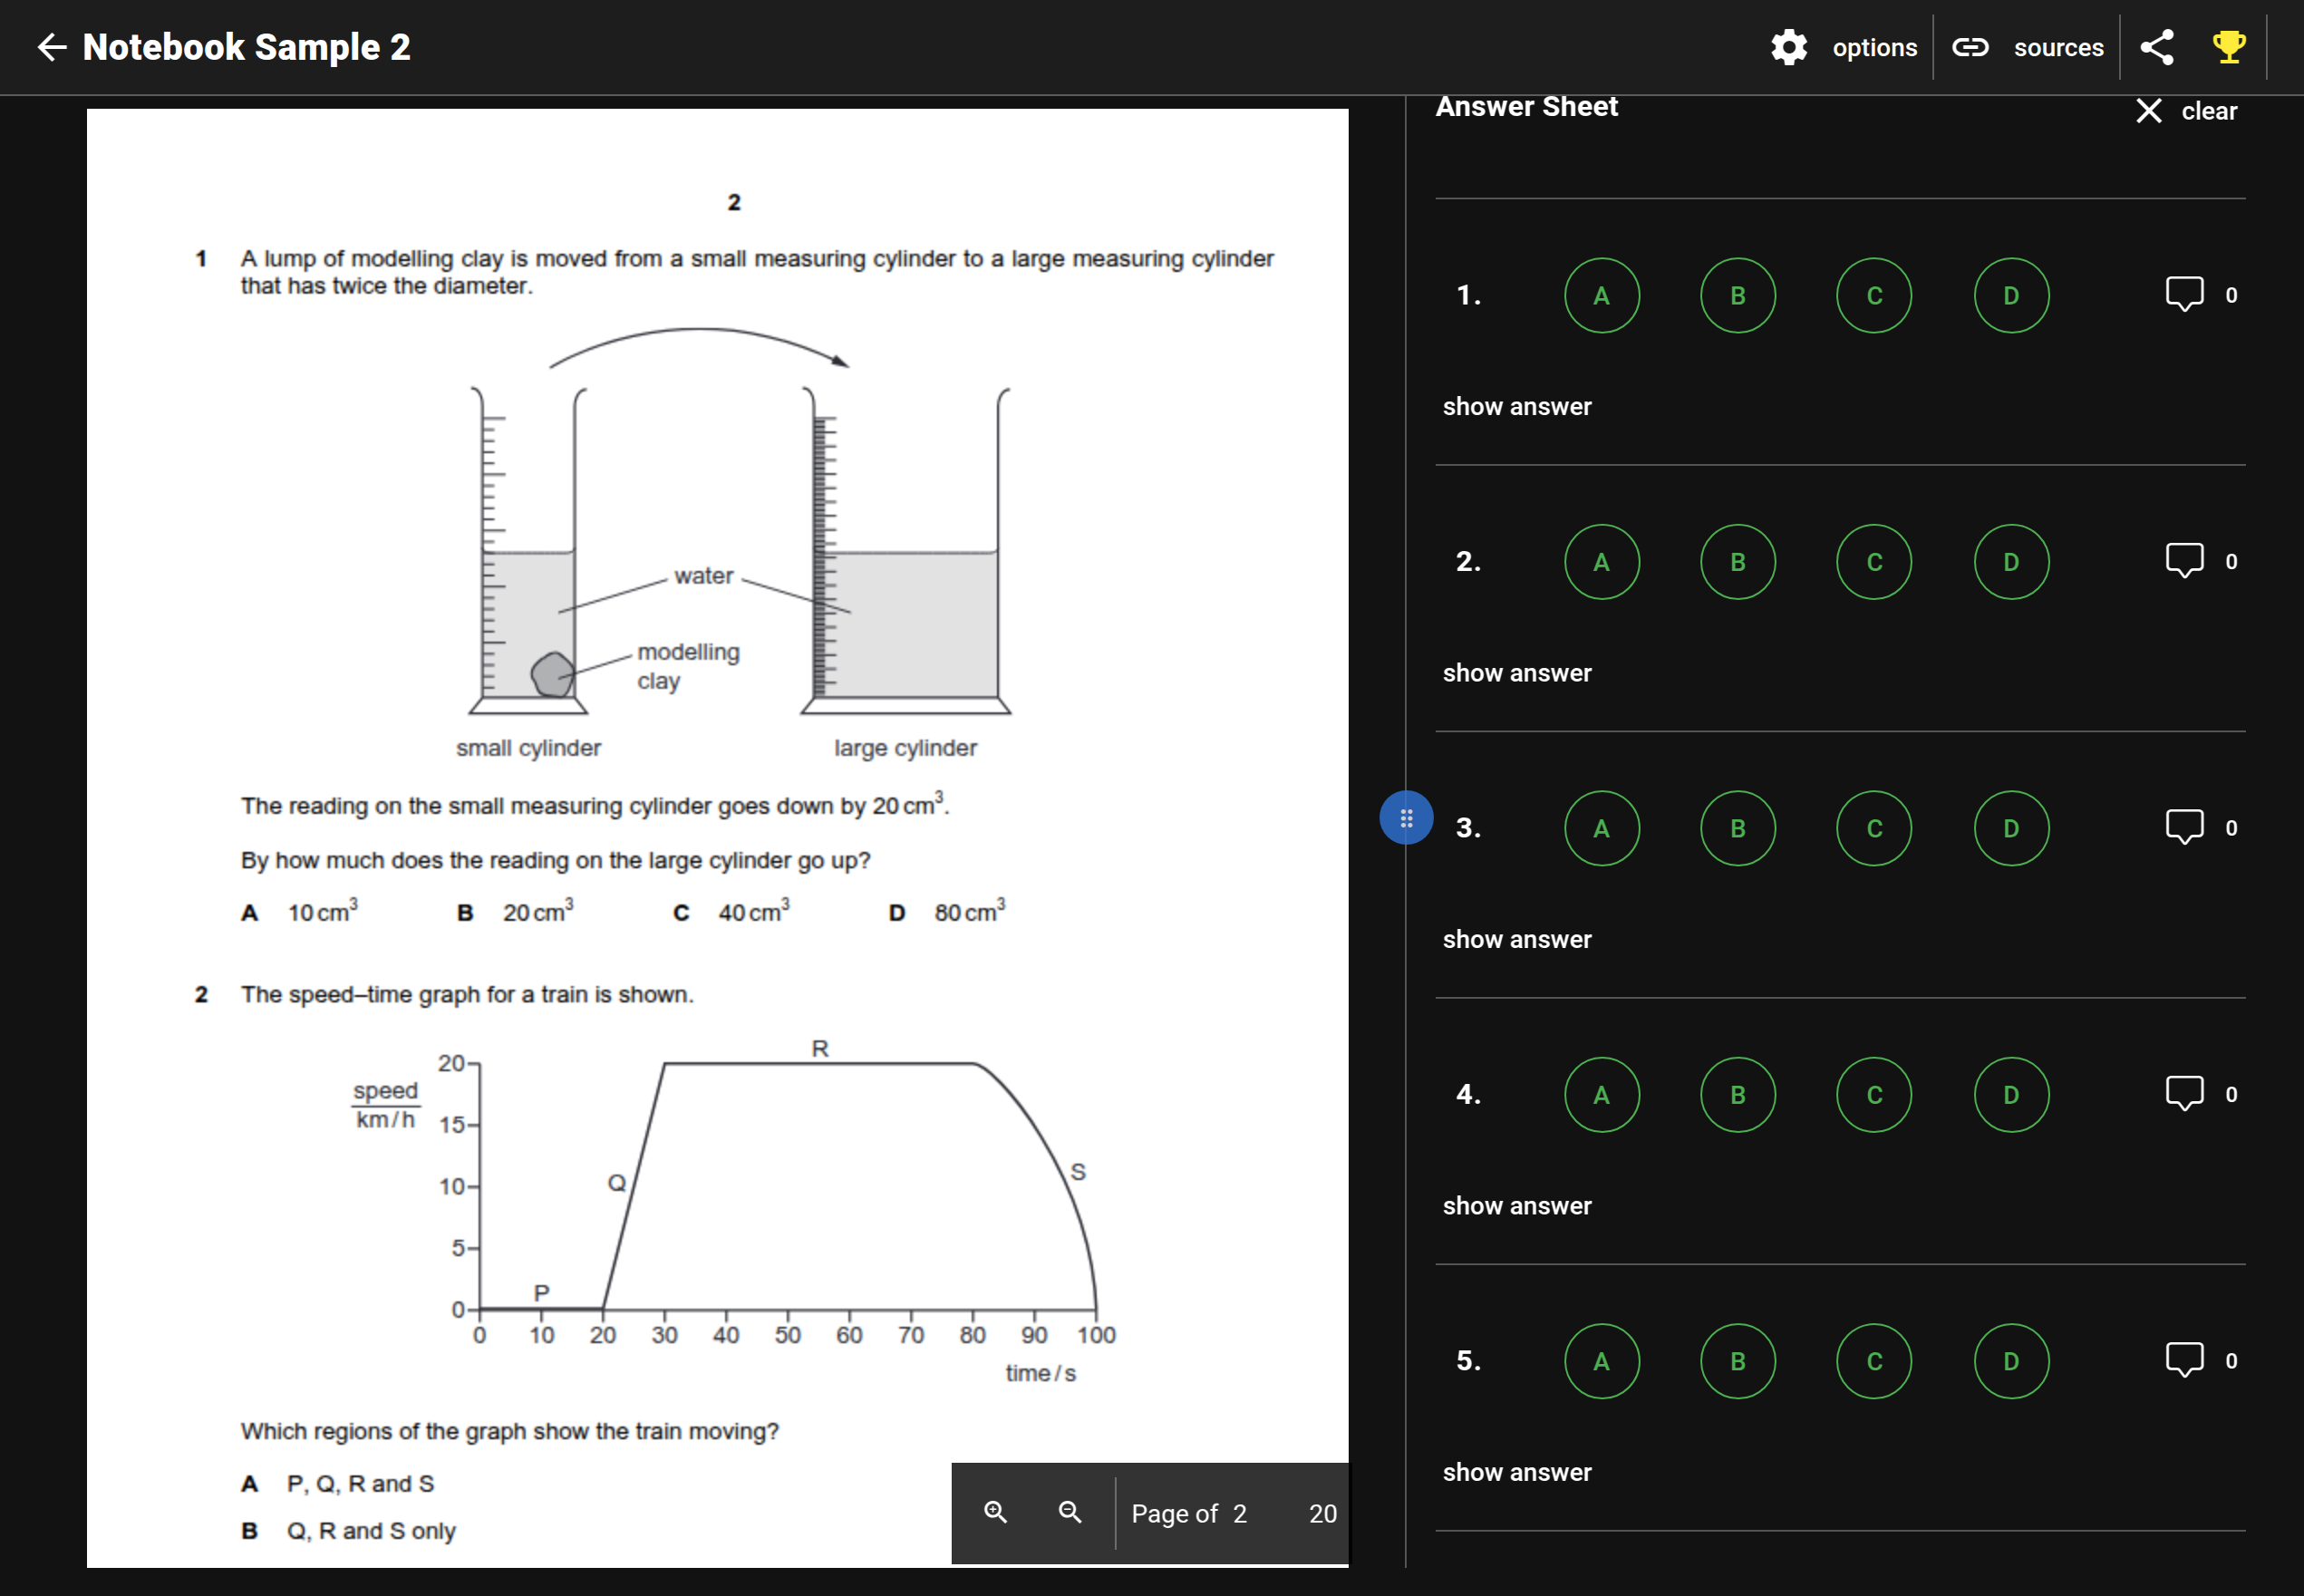2304x1596 pixels.
Task: Click 'Q, R and S only' option text
Action: (x=370, y=1531)
